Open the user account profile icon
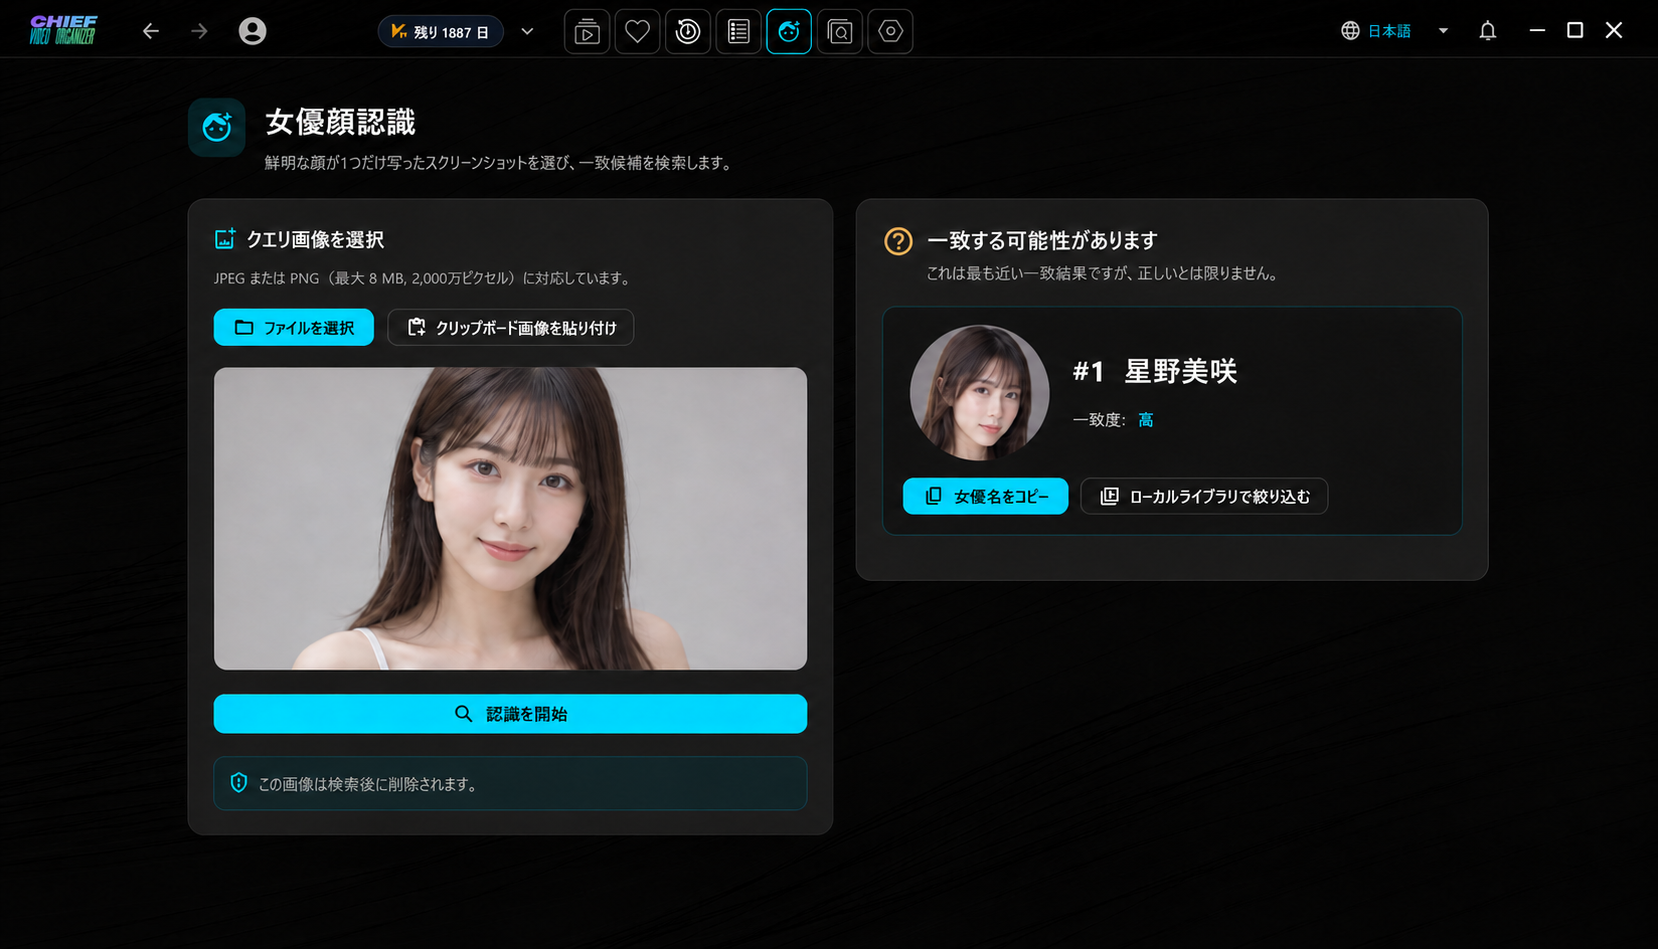This screenshot has height=949, width=1658. tap(253, 31)
